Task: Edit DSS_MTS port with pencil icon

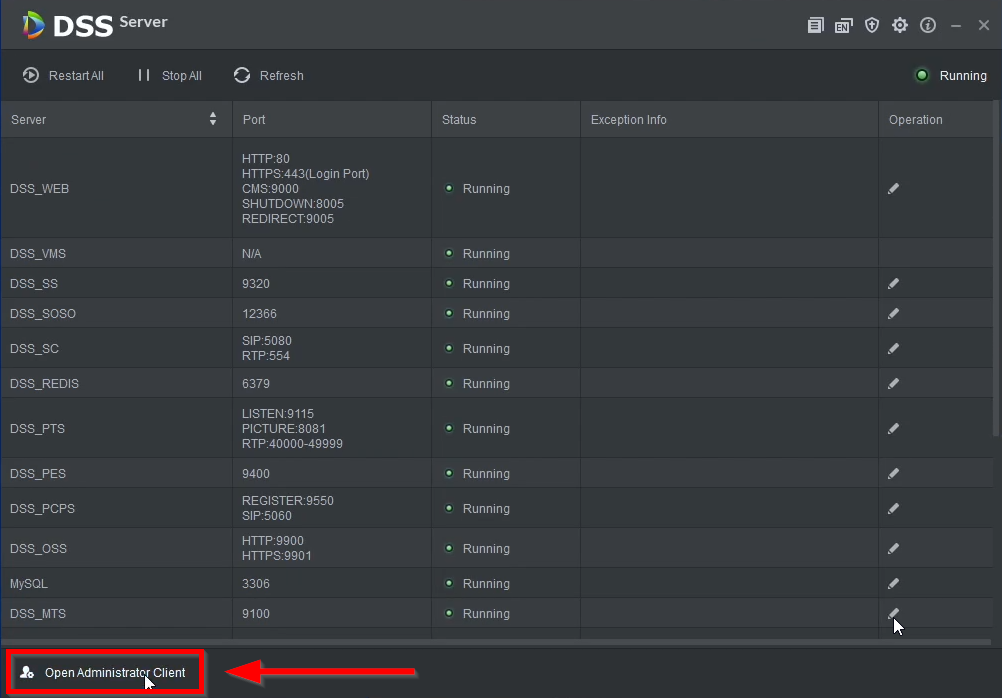Action: pos(893,614)
